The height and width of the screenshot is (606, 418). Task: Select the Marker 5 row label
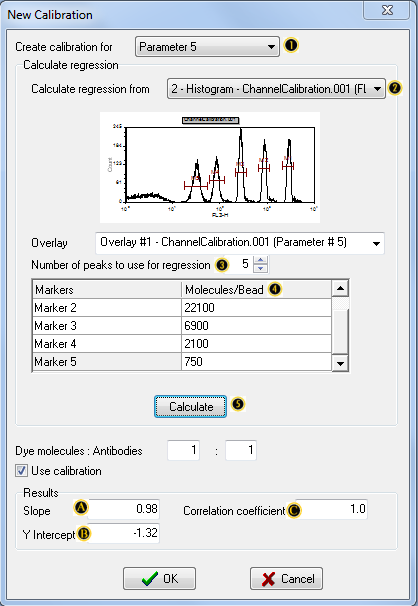click(107, 362)
